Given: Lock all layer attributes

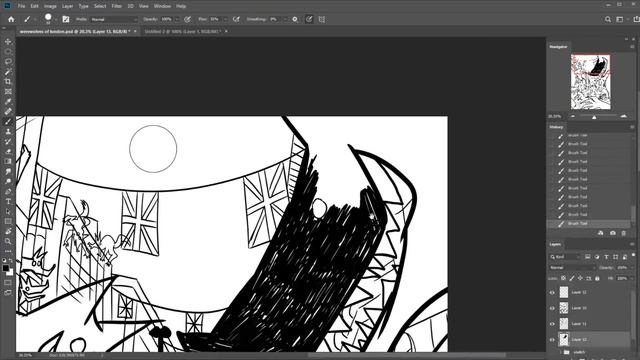Looking at the screenshot, I should click(x=597, y=278).
